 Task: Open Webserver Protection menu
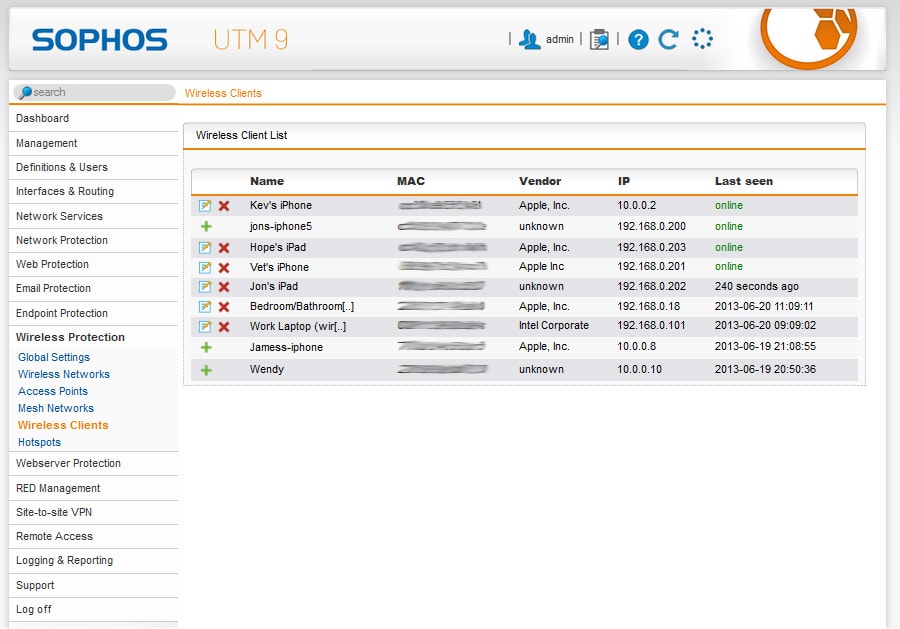point(93,464)
